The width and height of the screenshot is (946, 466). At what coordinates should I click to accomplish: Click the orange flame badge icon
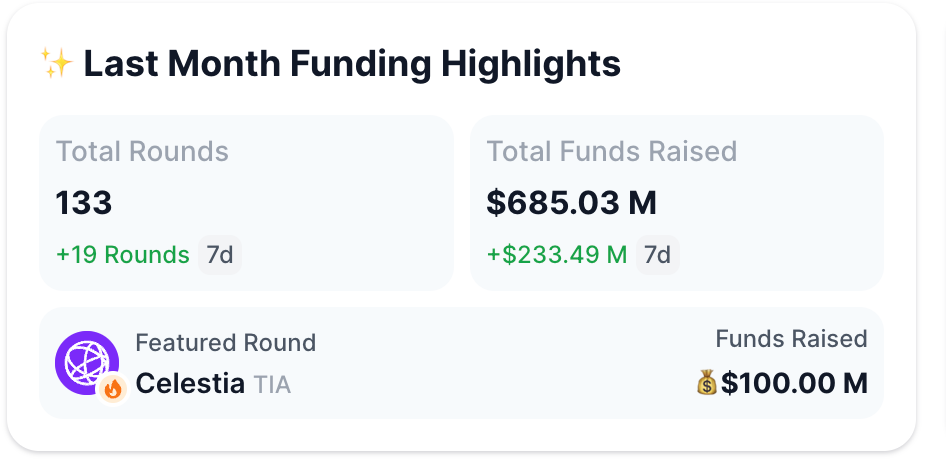pos(112,389)
